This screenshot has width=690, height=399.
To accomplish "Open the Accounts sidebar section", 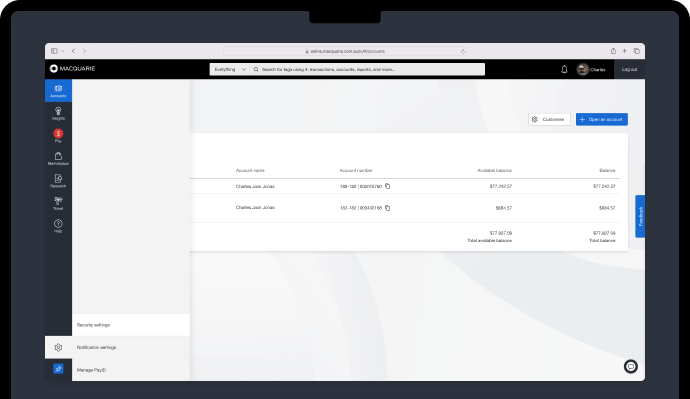I will tap(58, 91).
